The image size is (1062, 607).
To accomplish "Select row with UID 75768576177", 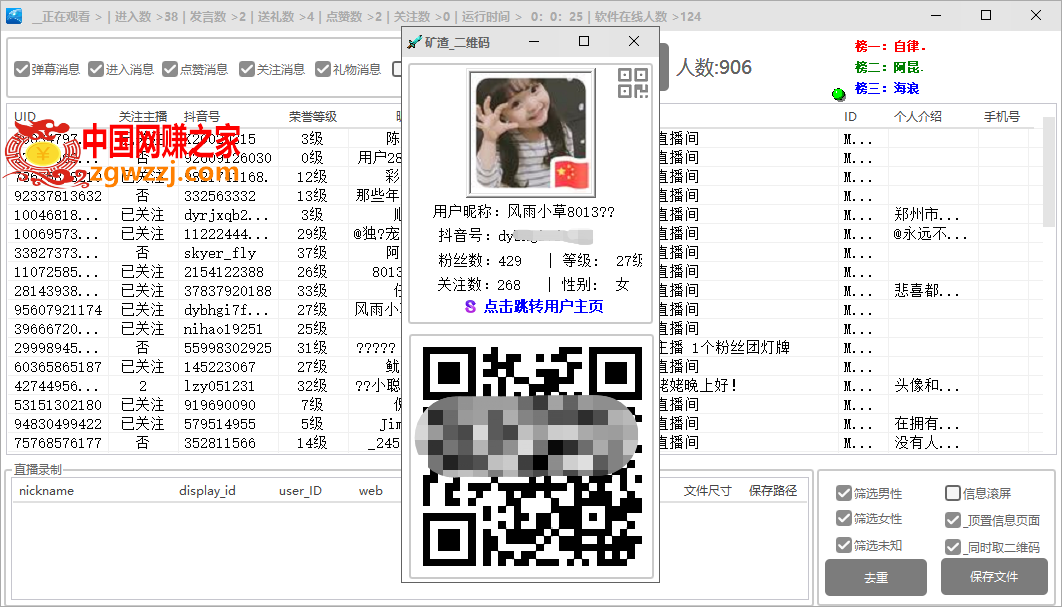I will [58, 442].
